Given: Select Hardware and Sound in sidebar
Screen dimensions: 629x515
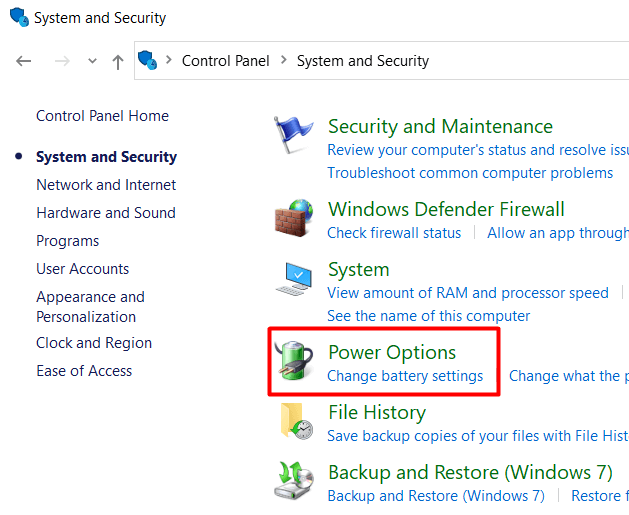Looking at the screenshot, I should (x=106, y=213).
